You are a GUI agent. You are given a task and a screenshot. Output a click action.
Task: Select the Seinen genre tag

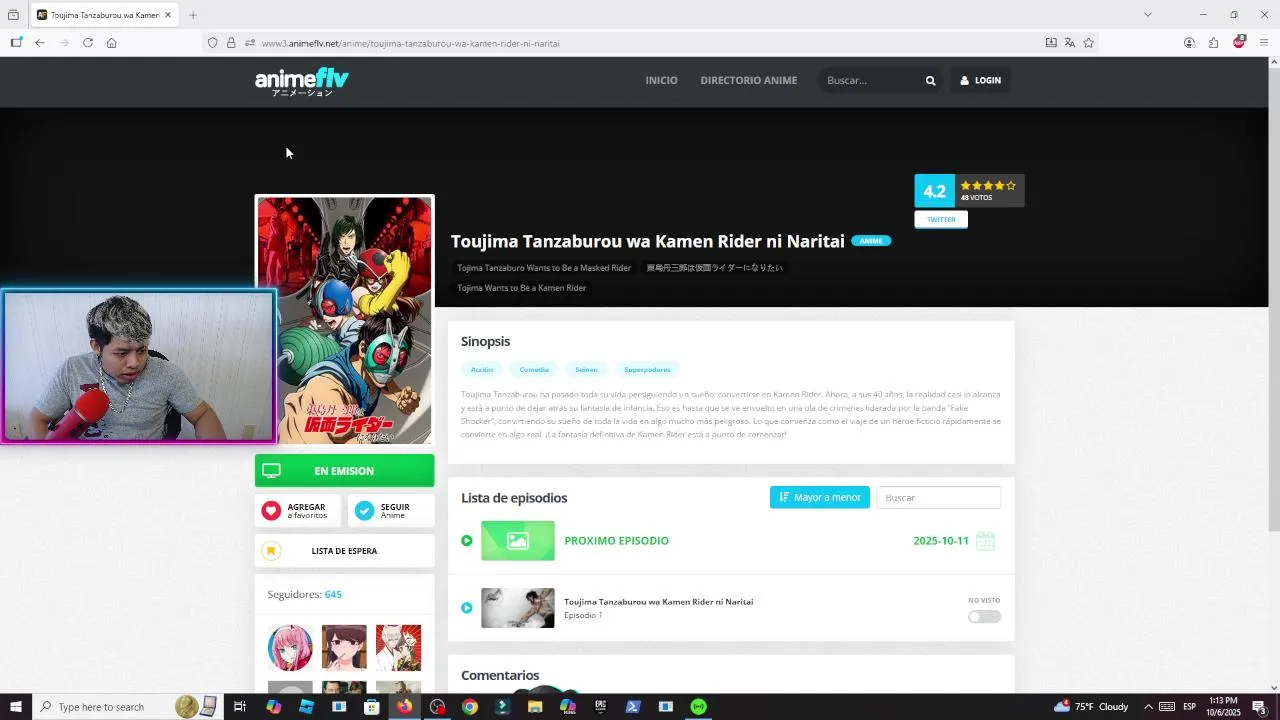pos(586,369)
